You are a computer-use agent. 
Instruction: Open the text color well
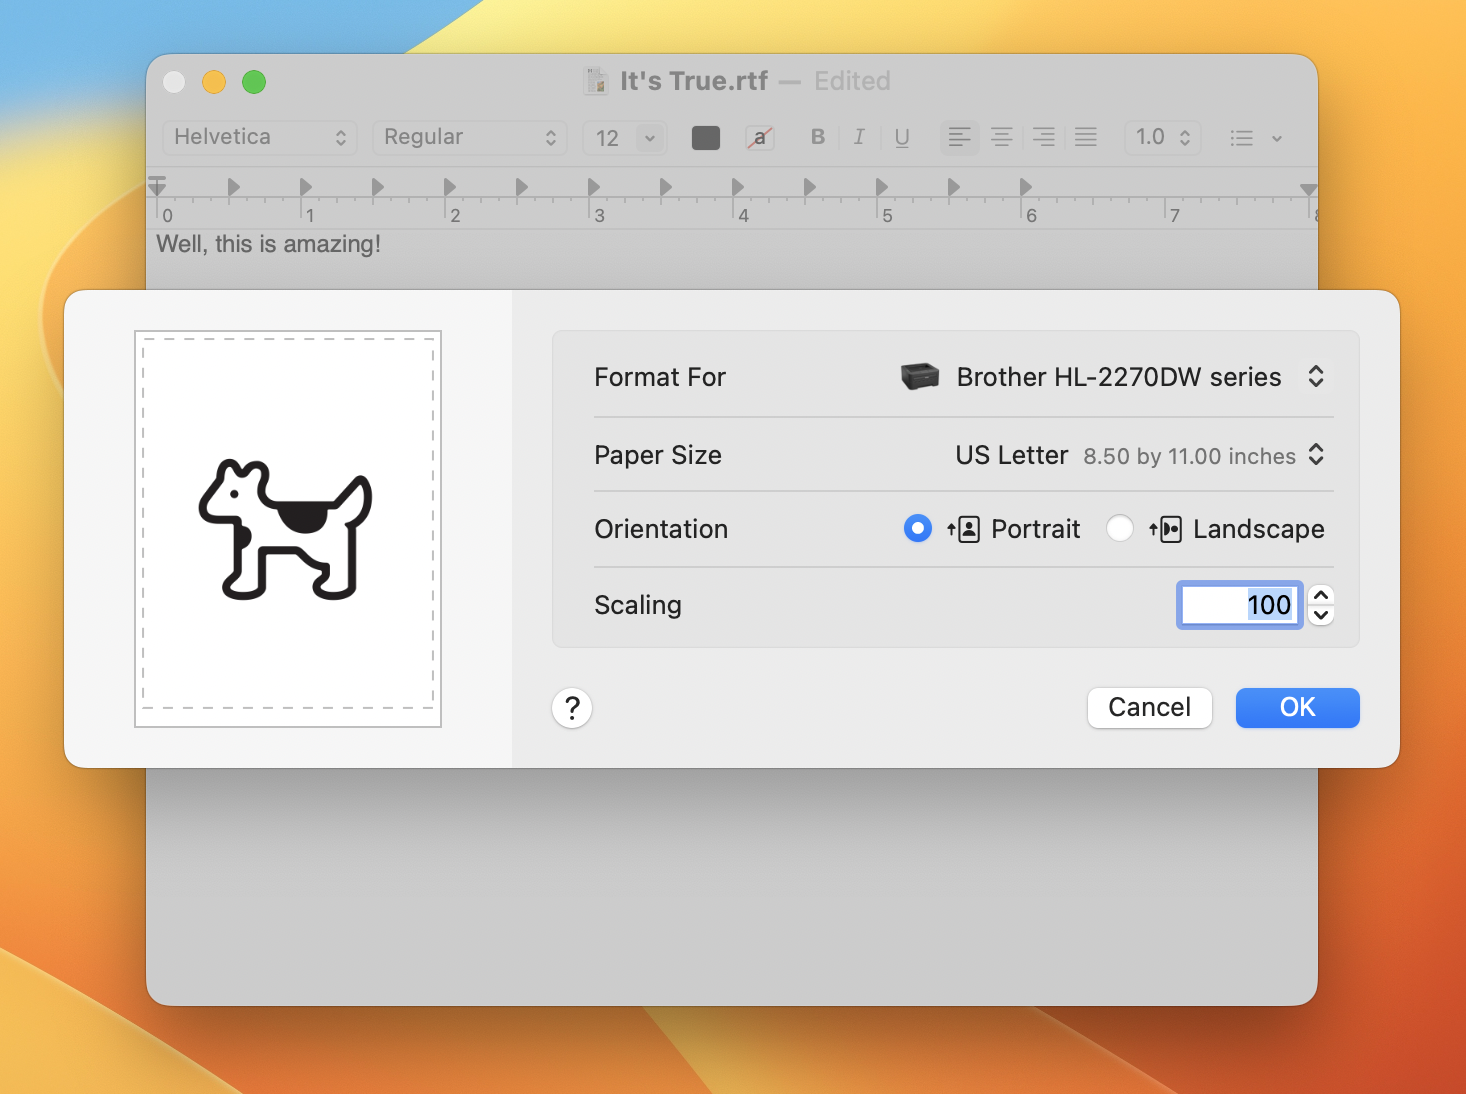click(x=705, y=137)
